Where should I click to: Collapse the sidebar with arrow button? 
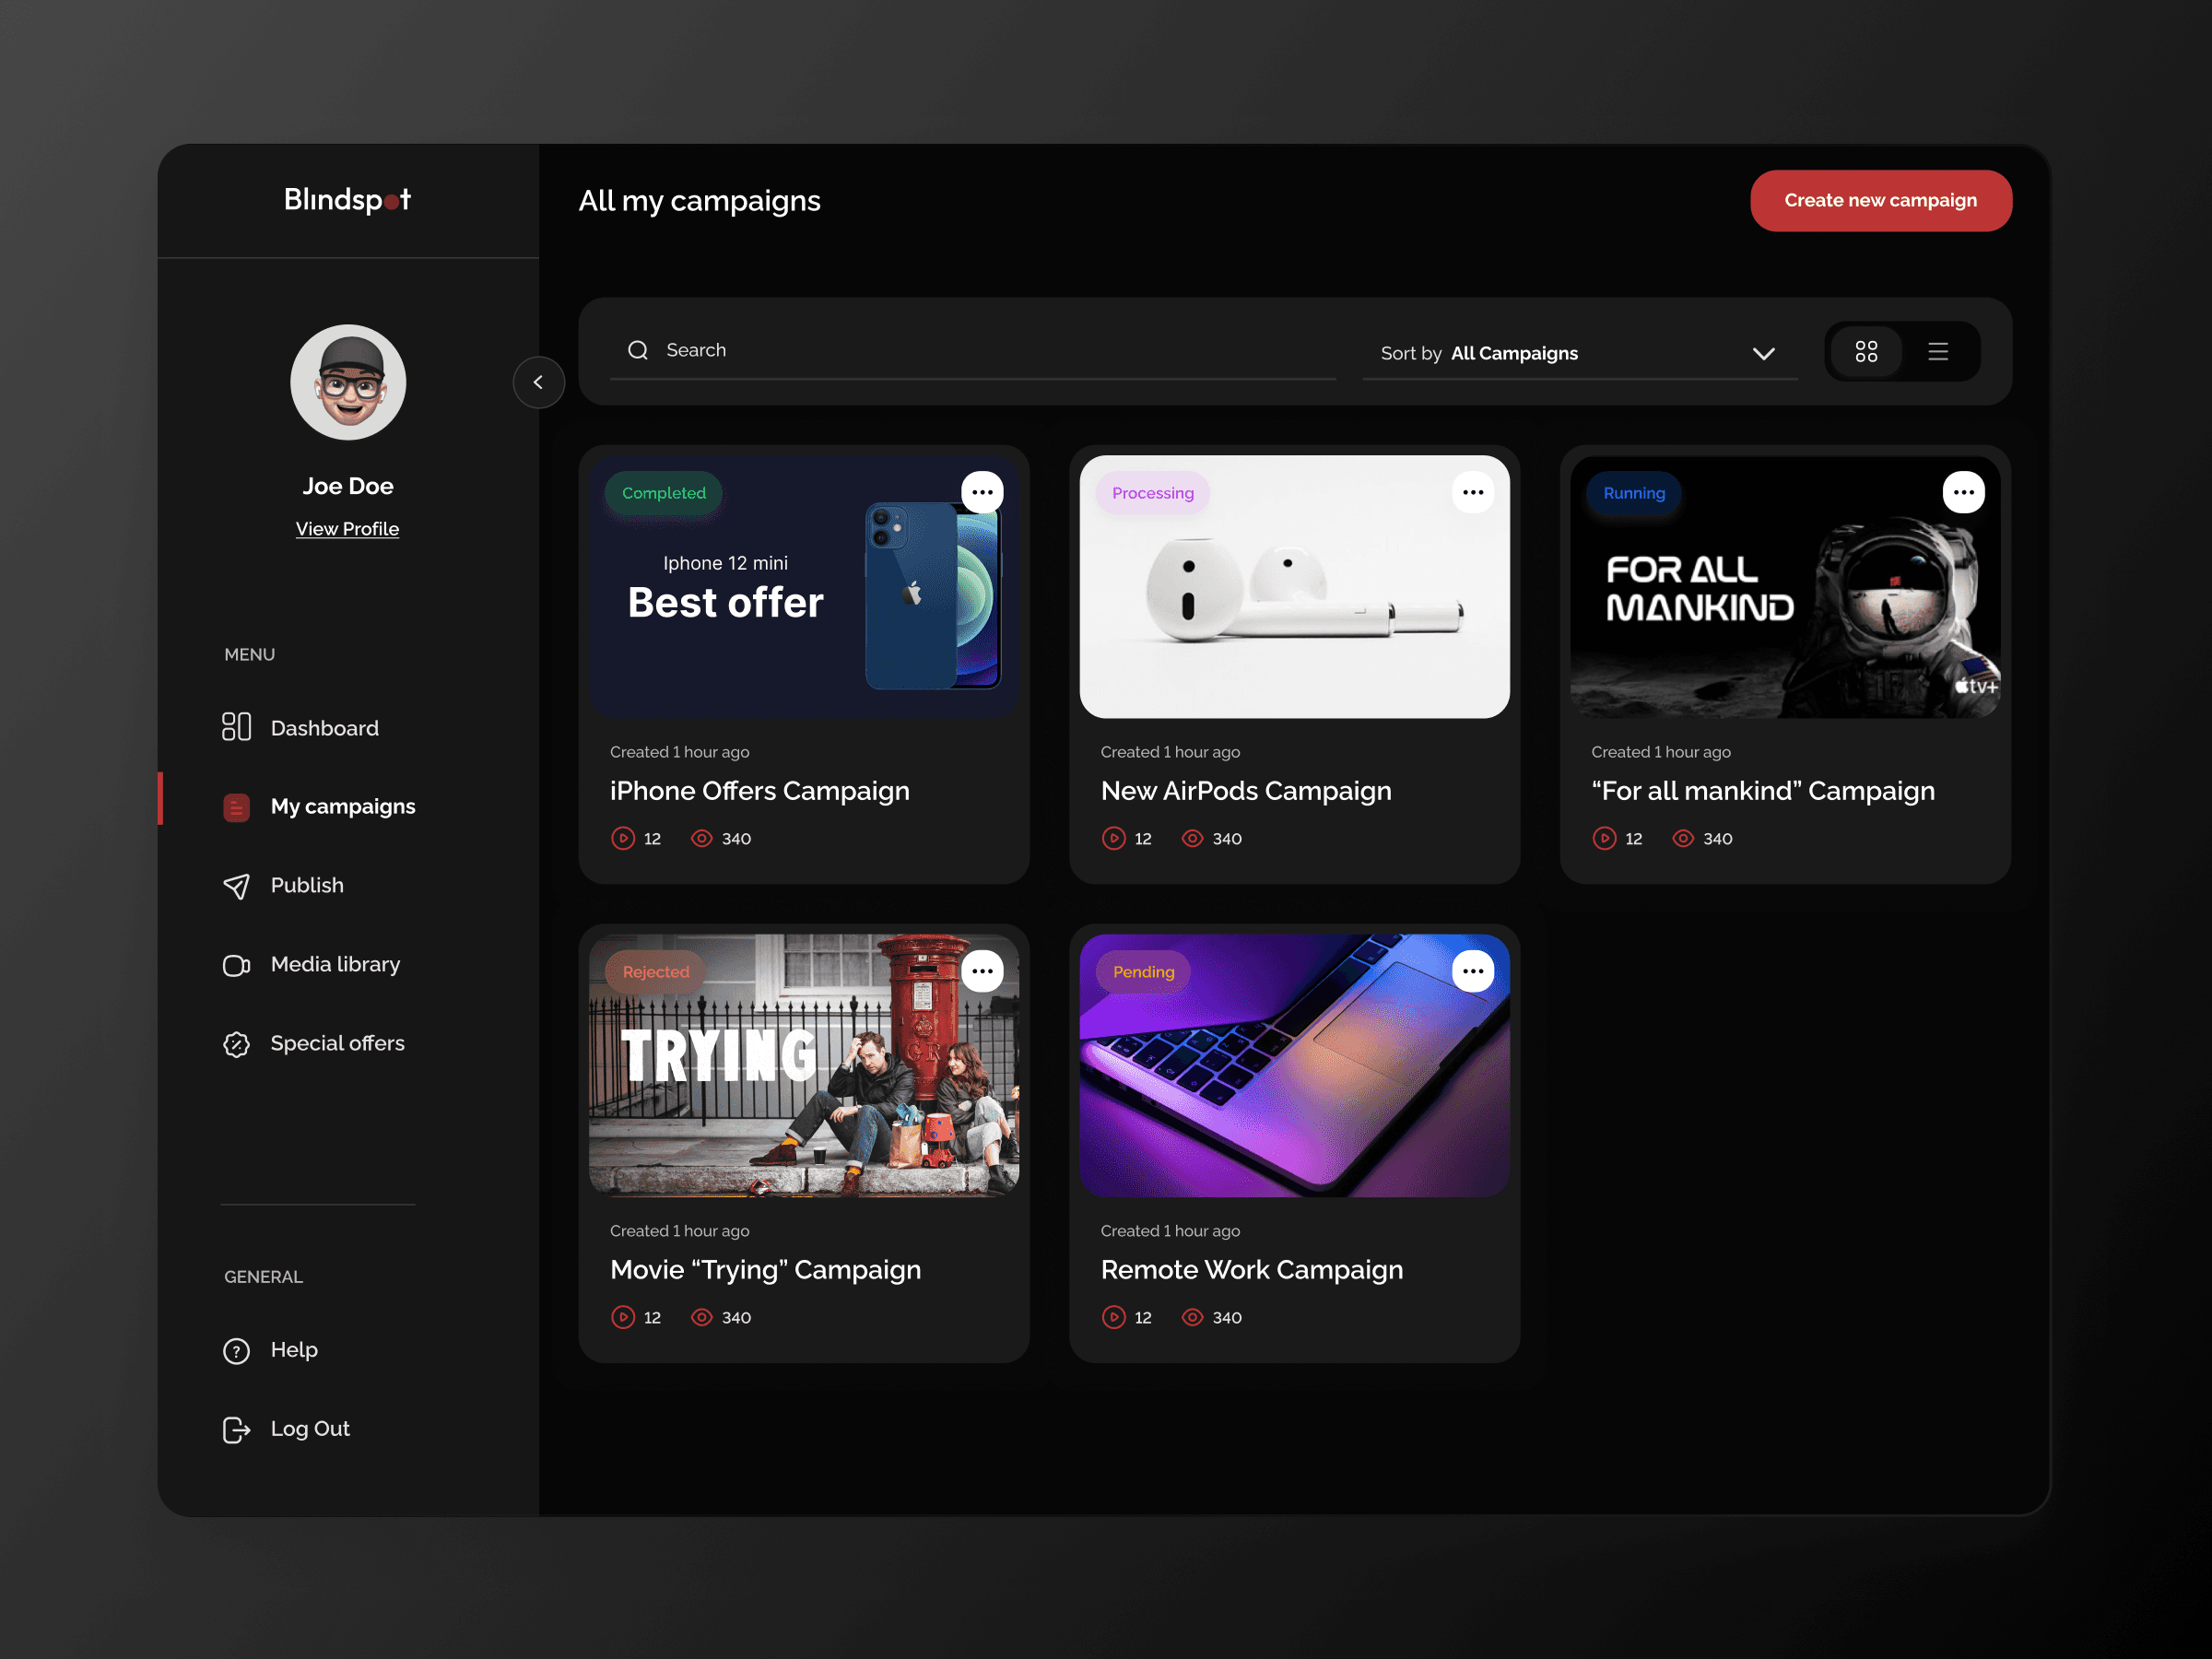coord(538,382)
